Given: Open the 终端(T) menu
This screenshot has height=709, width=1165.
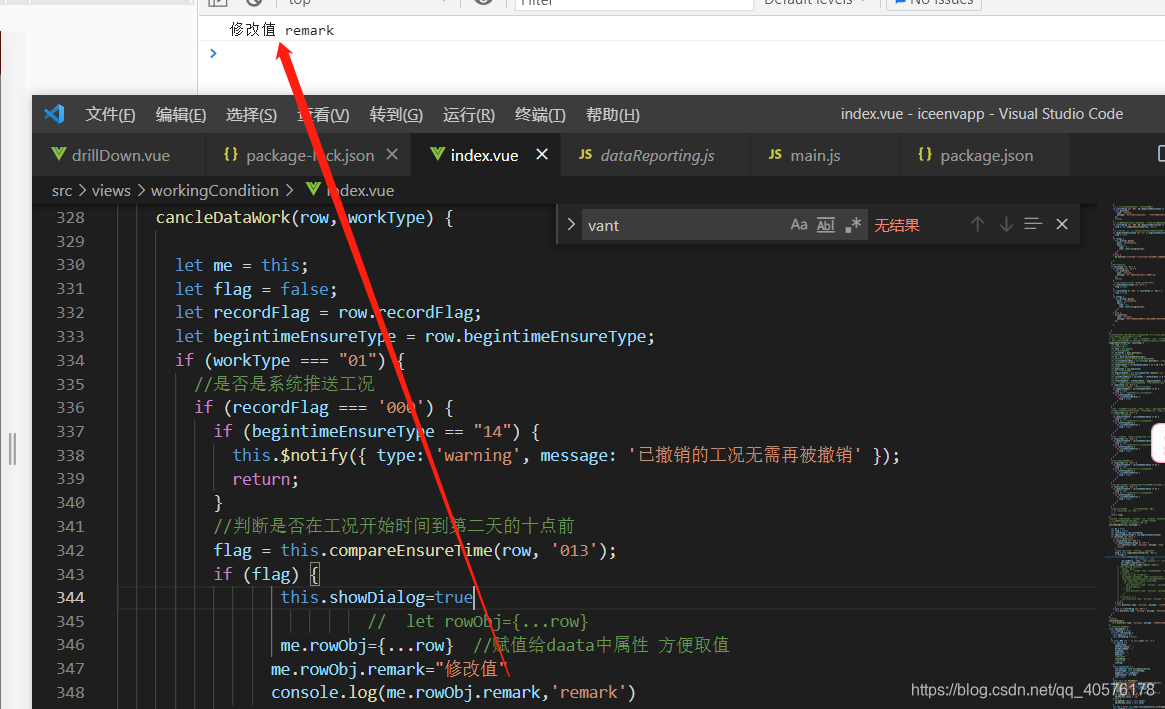Looking at the screenshot, I should [540, 114].
